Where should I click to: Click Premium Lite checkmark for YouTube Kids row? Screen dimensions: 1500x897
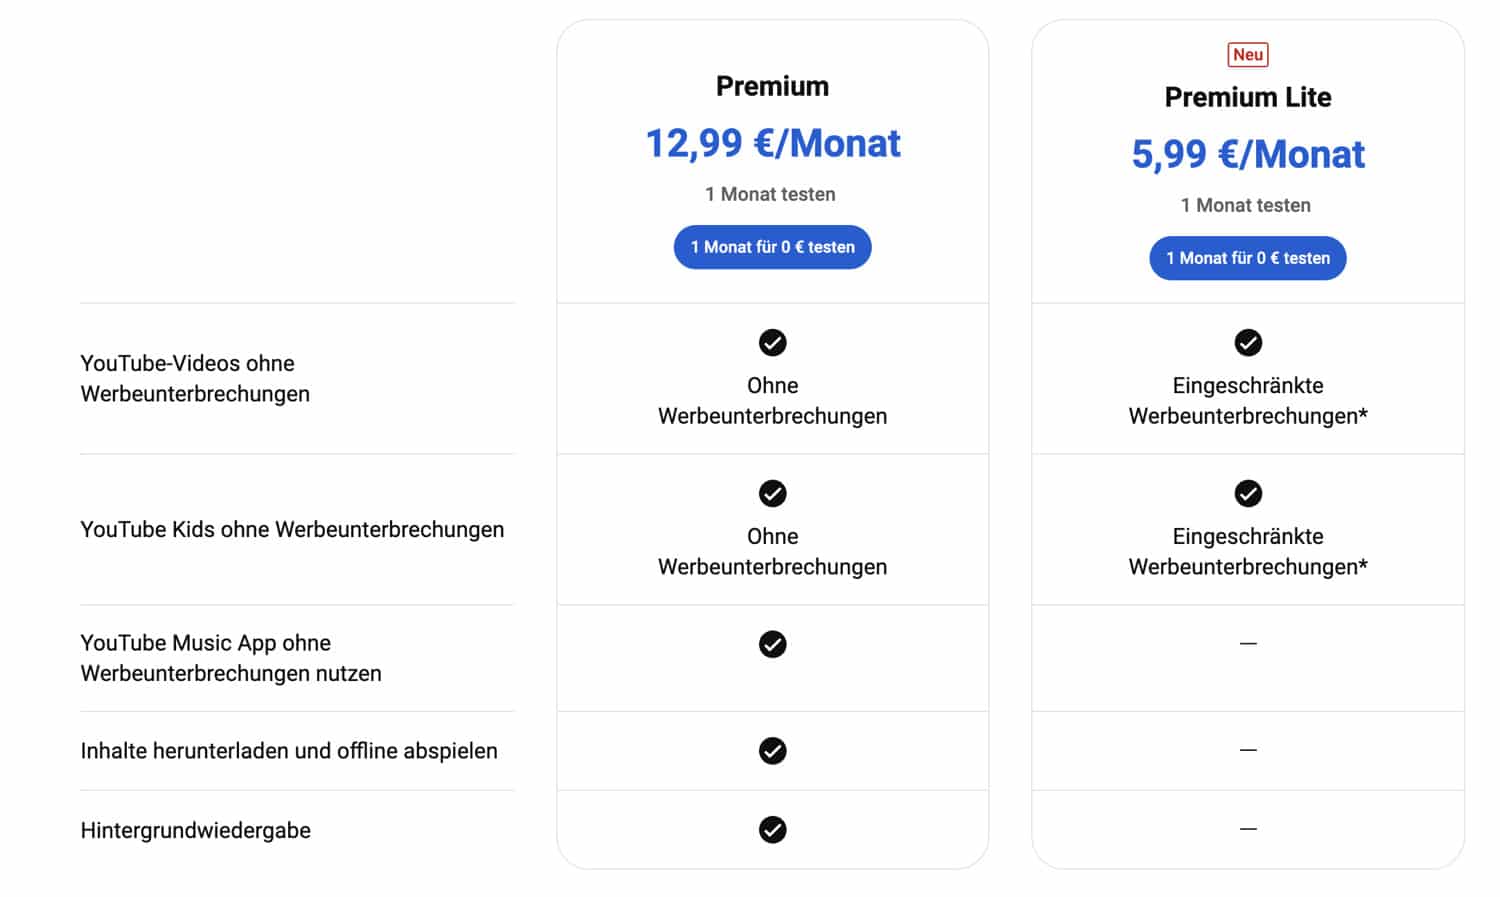click(1247, 494)
